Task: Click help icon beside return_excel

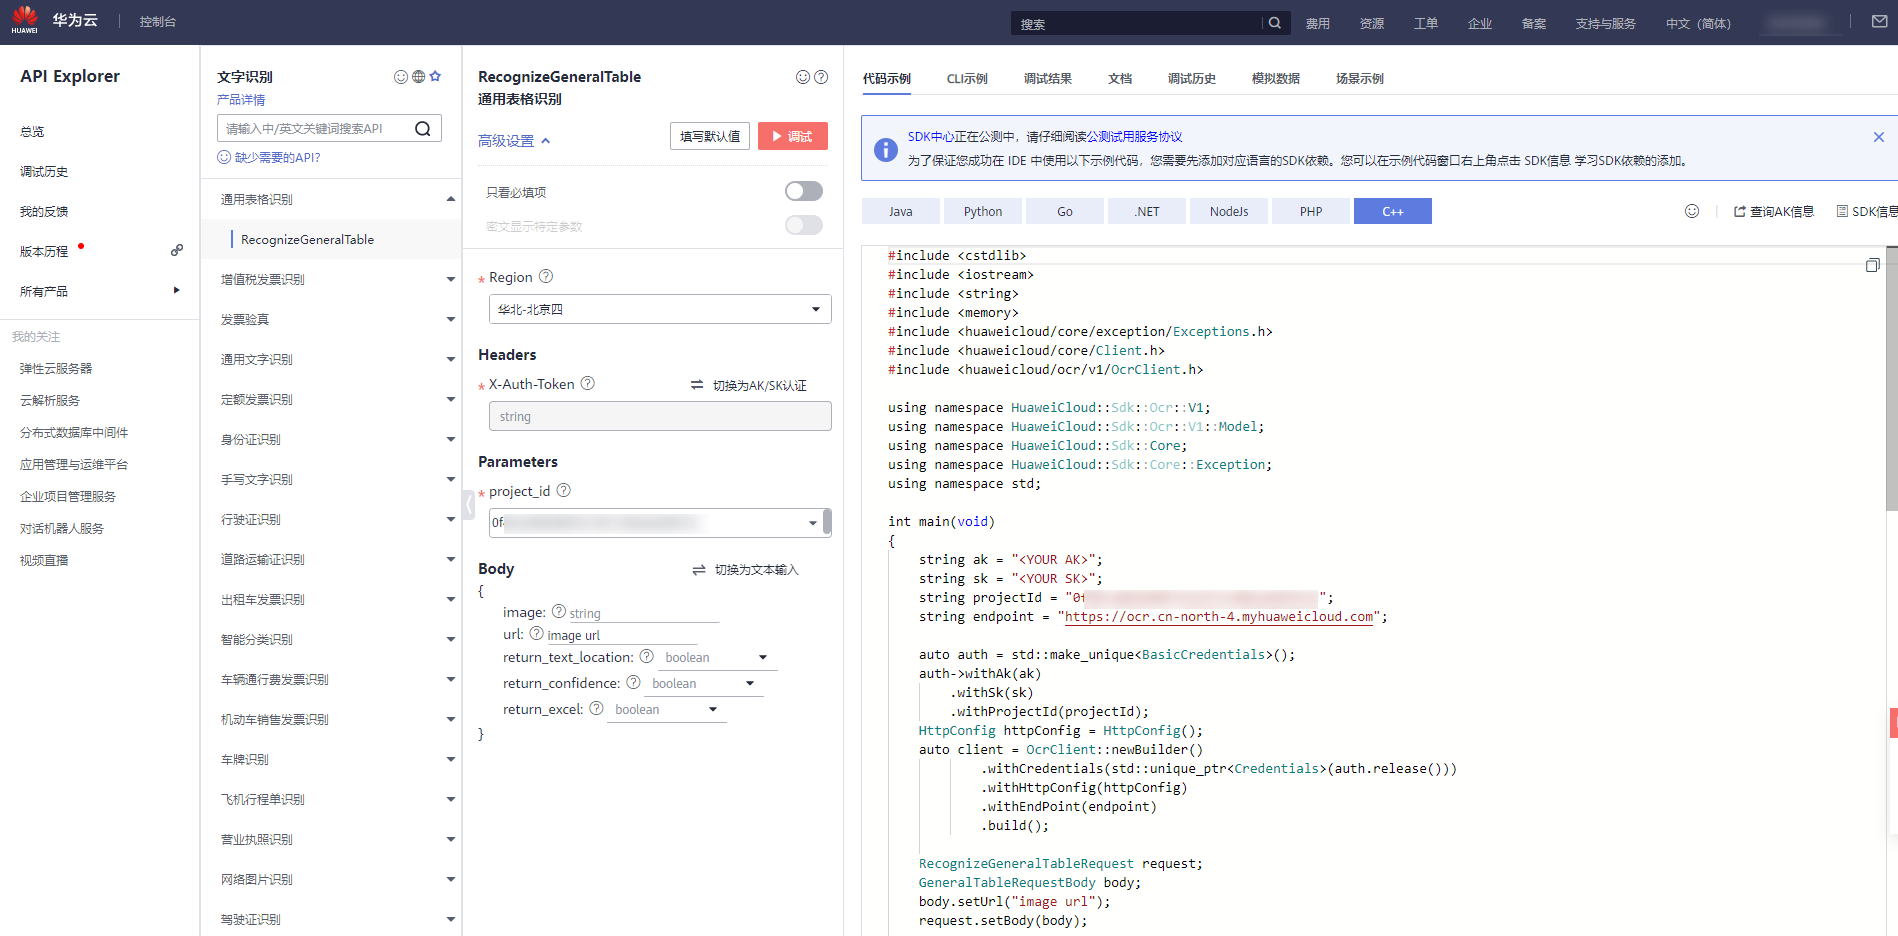Action: (x=597, y=708)
